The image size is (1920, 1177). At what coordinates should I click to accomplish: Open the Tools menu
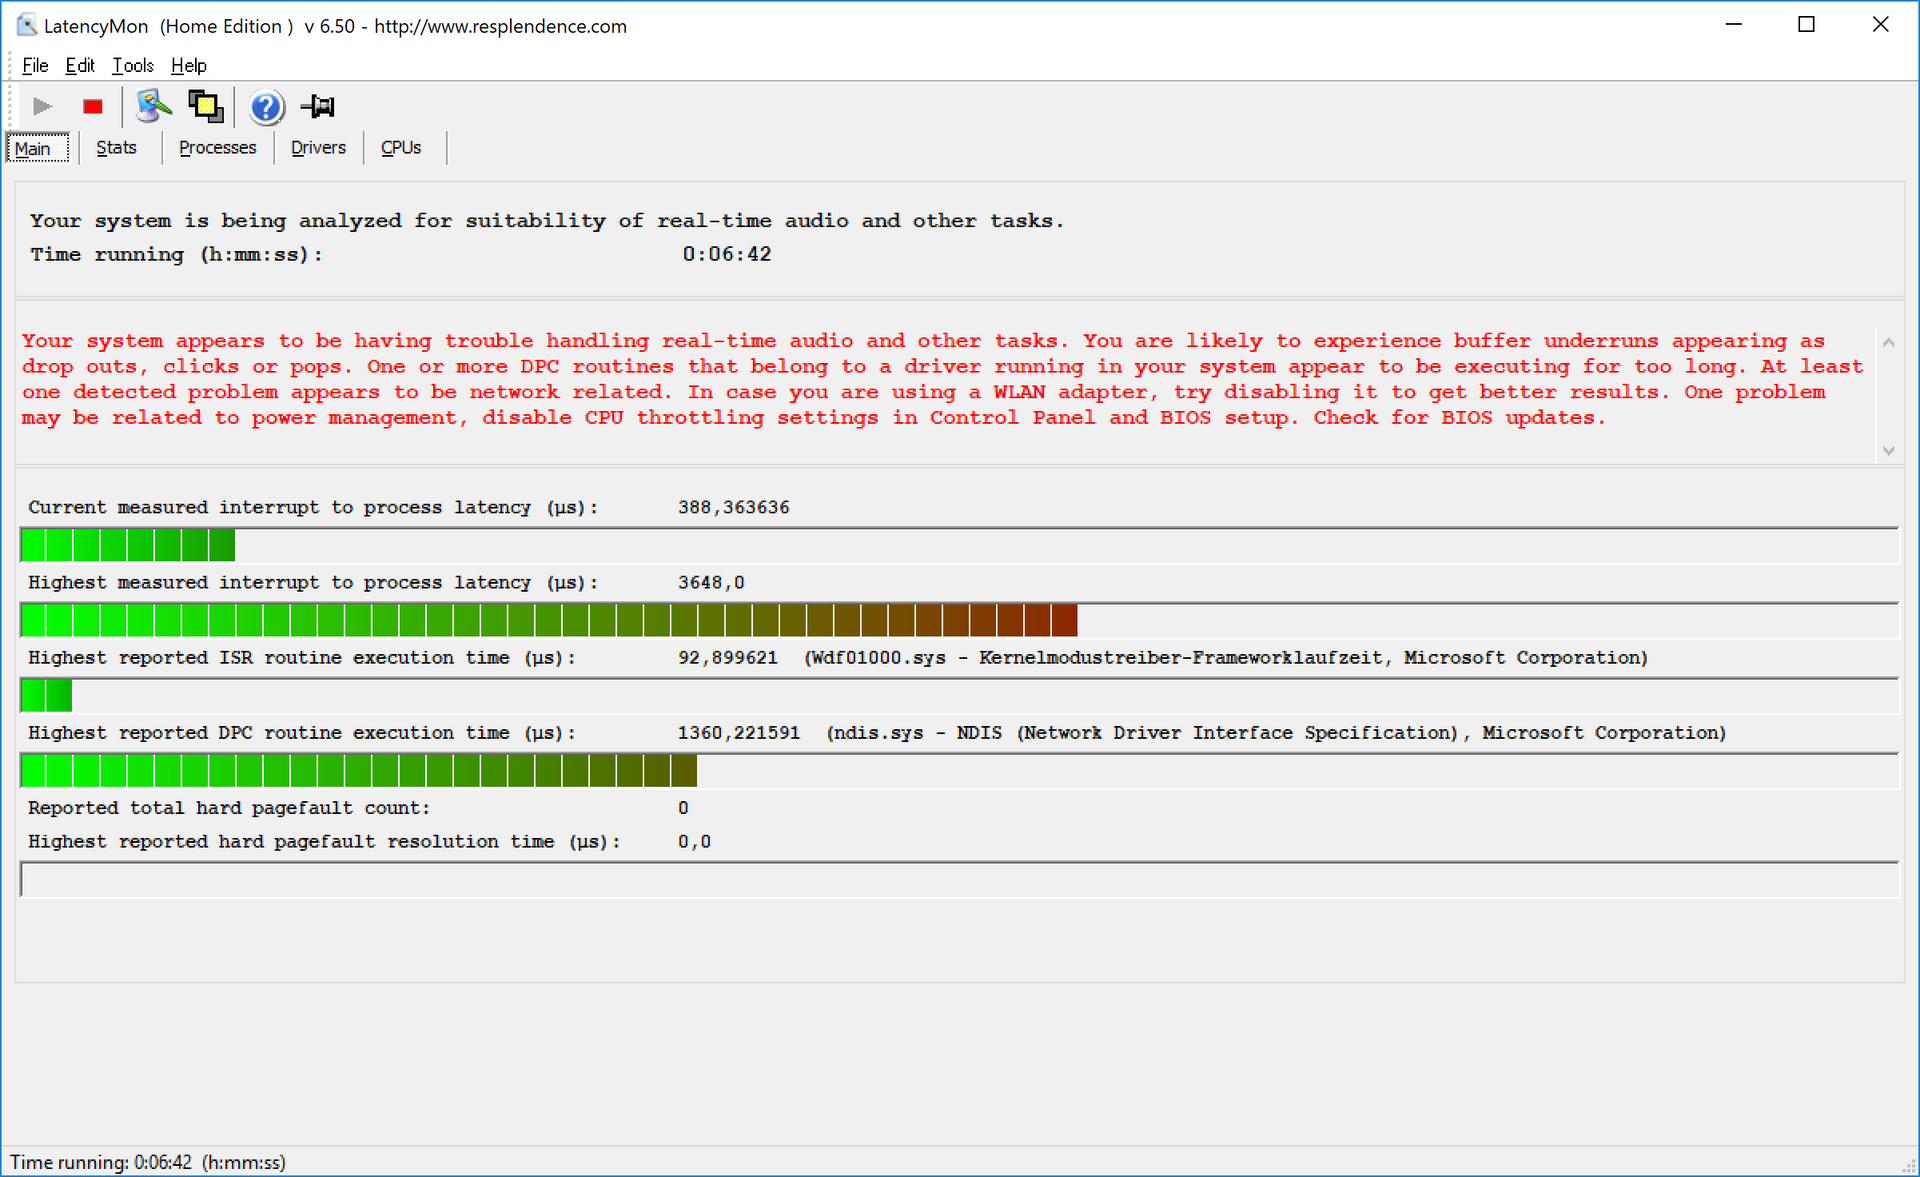132,66
